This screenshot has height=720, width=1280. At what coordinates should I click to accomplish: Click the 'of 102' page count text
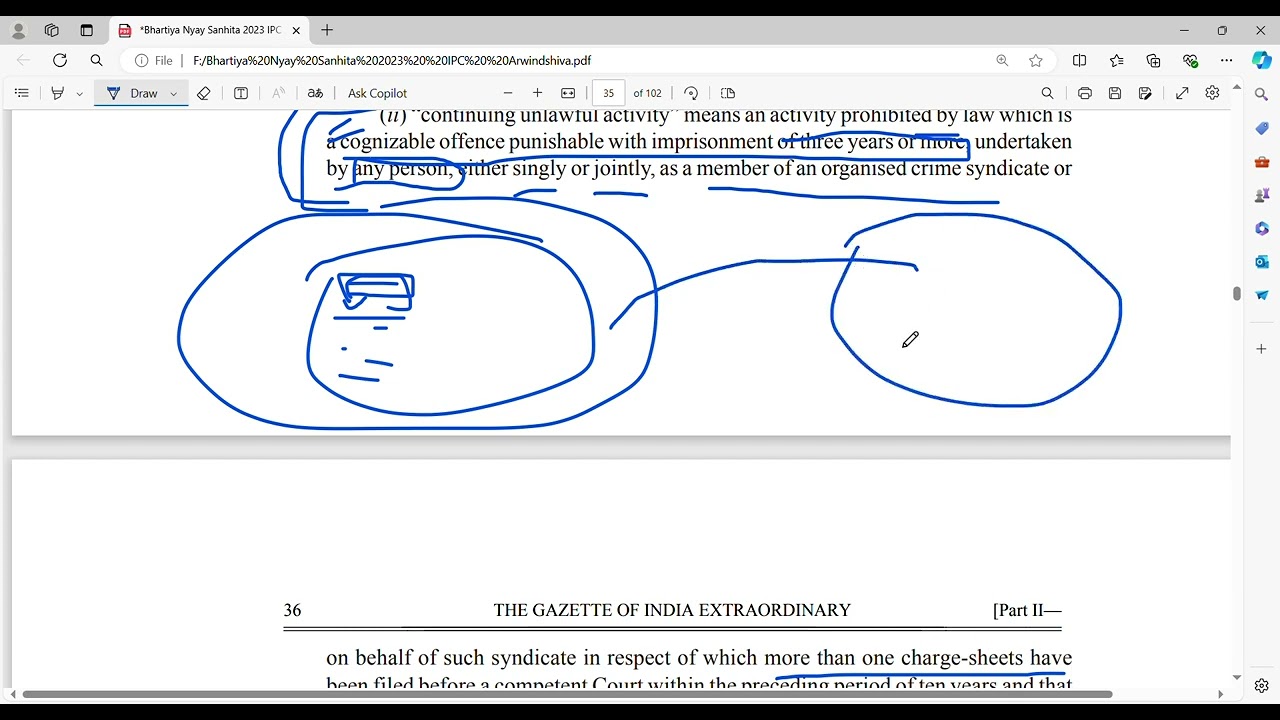point(648,93)
